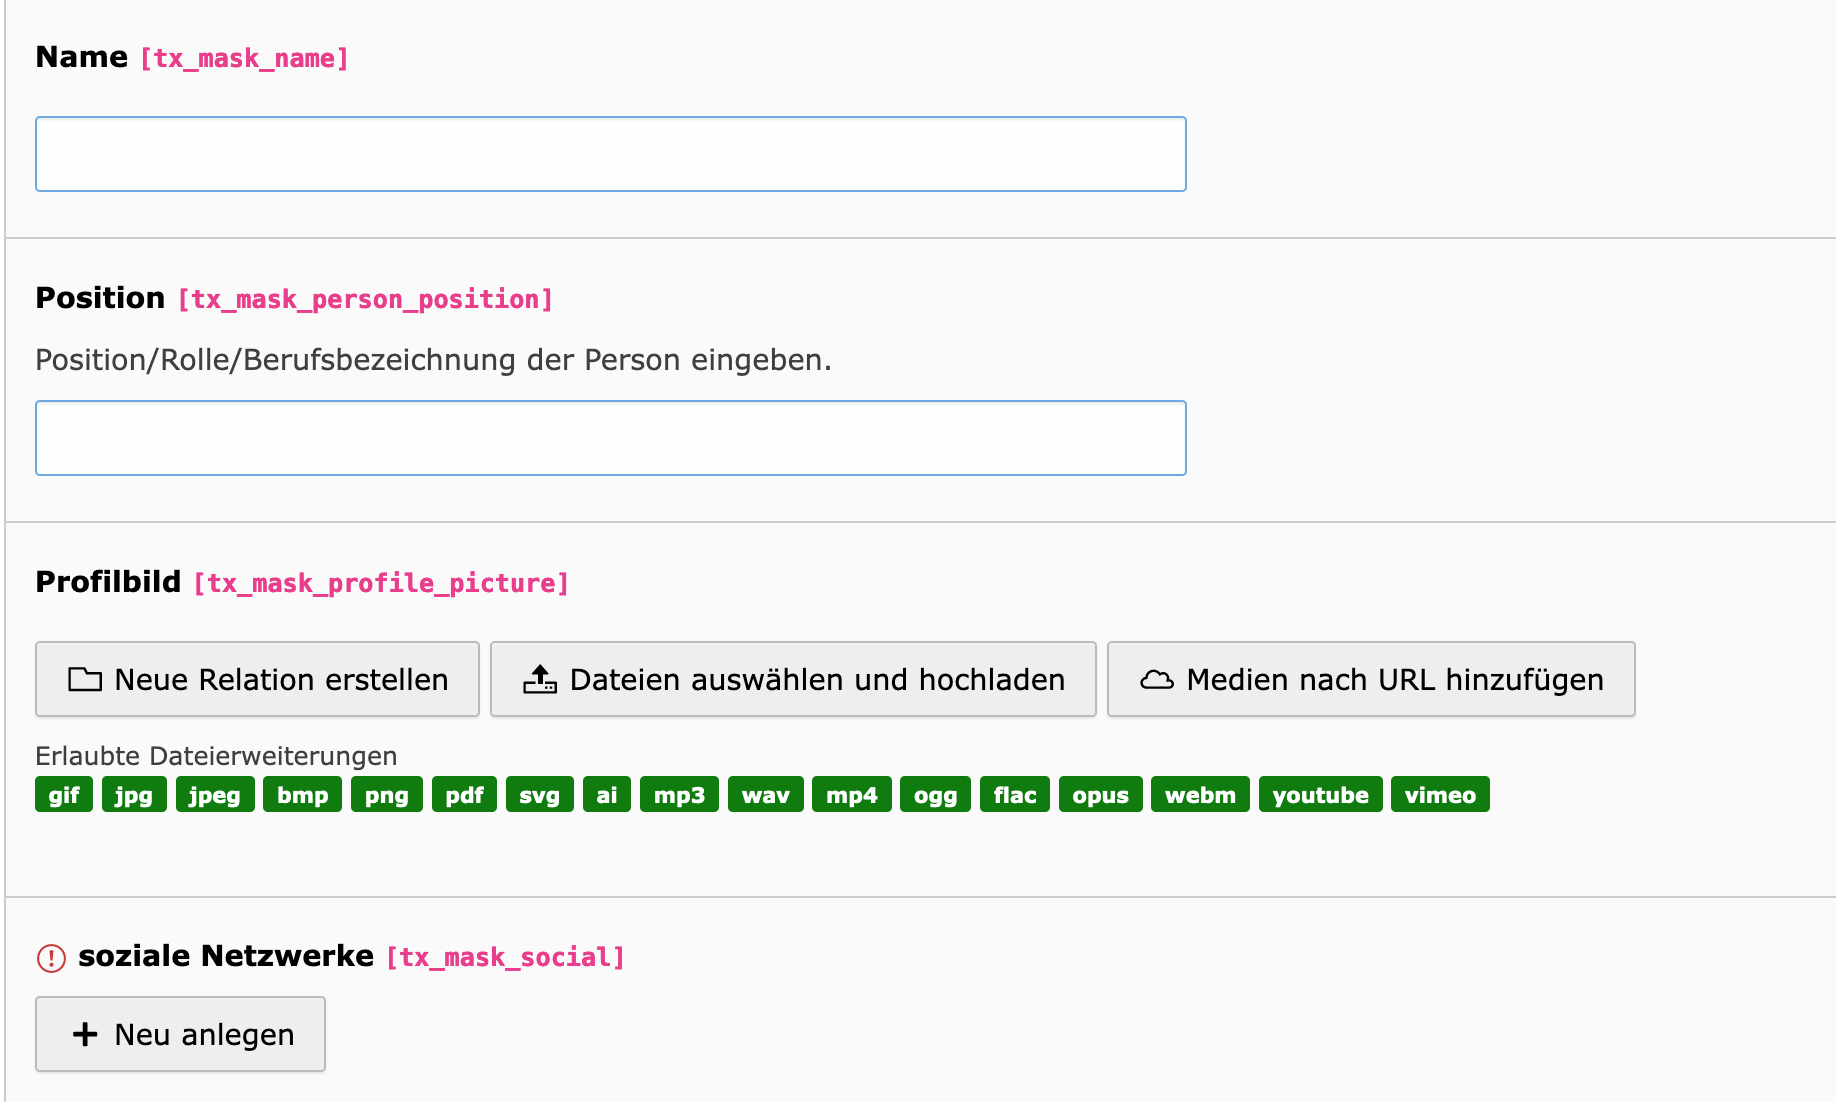Click the cloud icon for Medien nach URL

point(1157,680)
